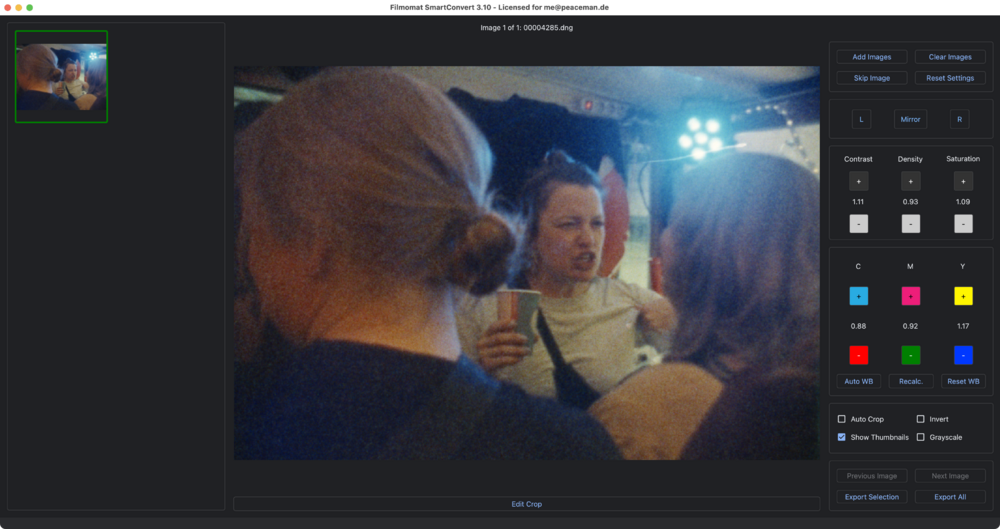Viewport: 1000px width, 529px height.
Task: Click the magenta plus color button
Action: pos(910,297)
